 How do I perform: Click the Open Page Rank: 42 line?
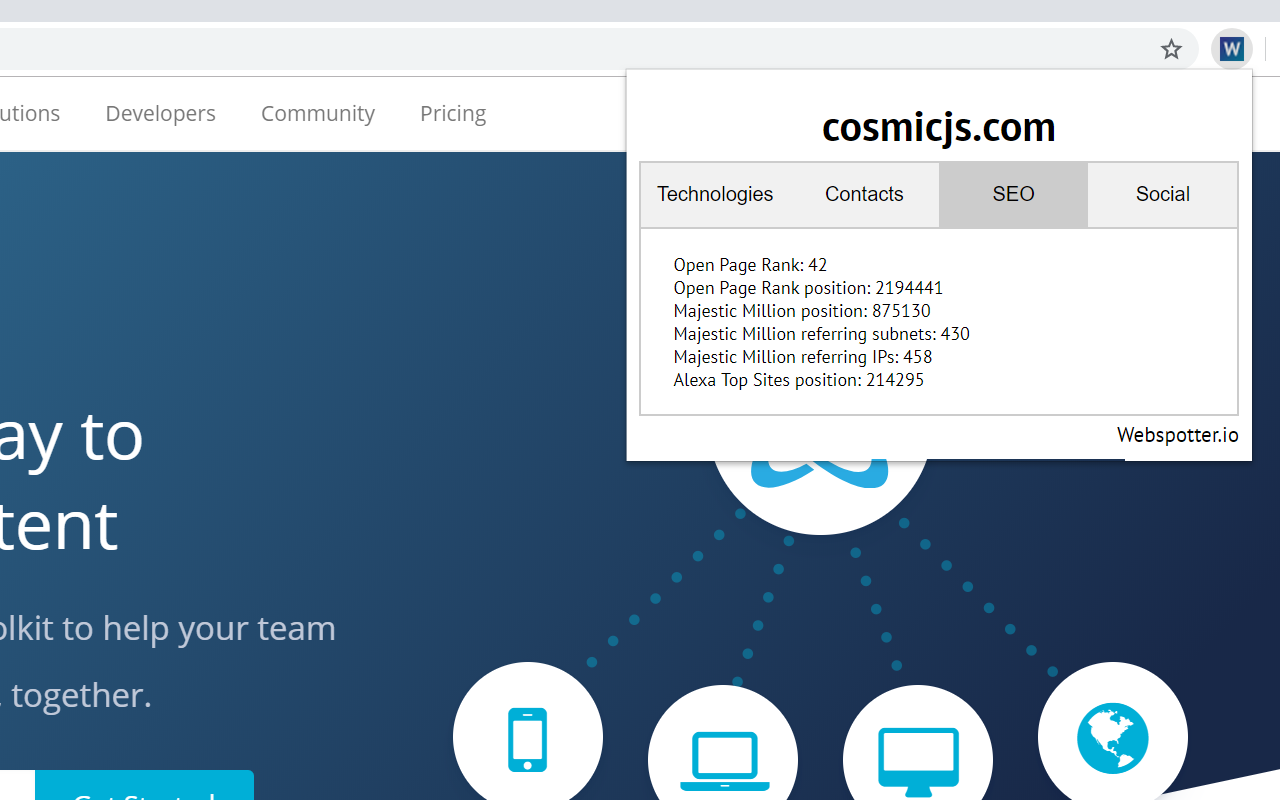750,265
